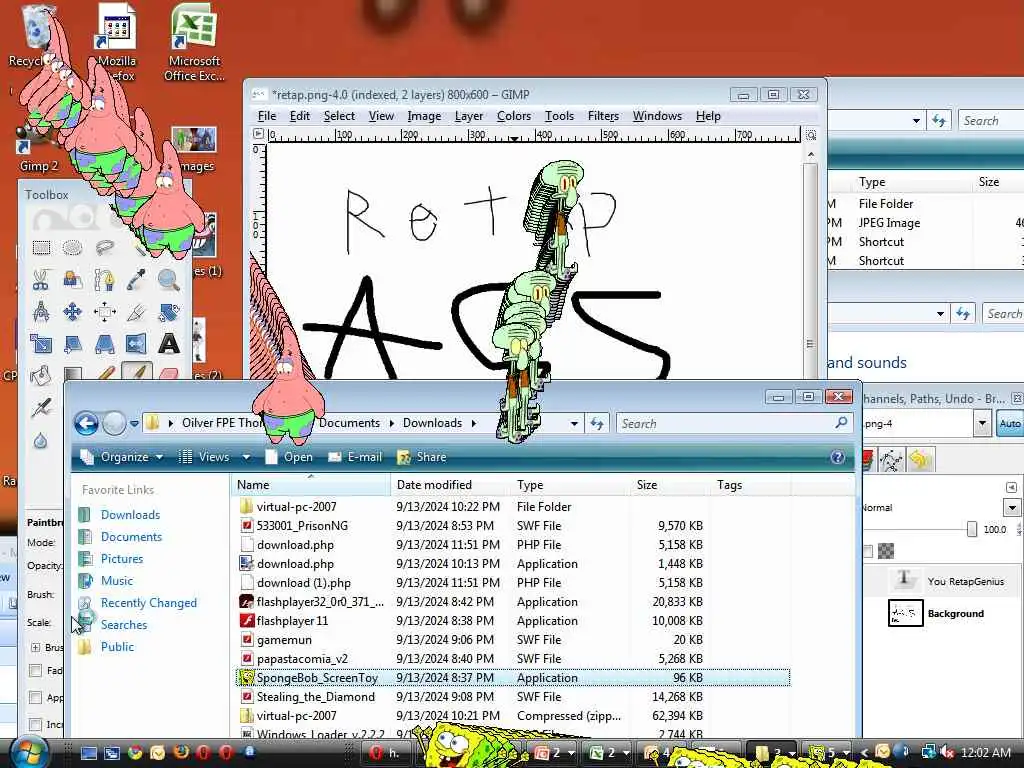
Task: Open the image selector dropdown in Layers dialog
Action: [982, 423]
